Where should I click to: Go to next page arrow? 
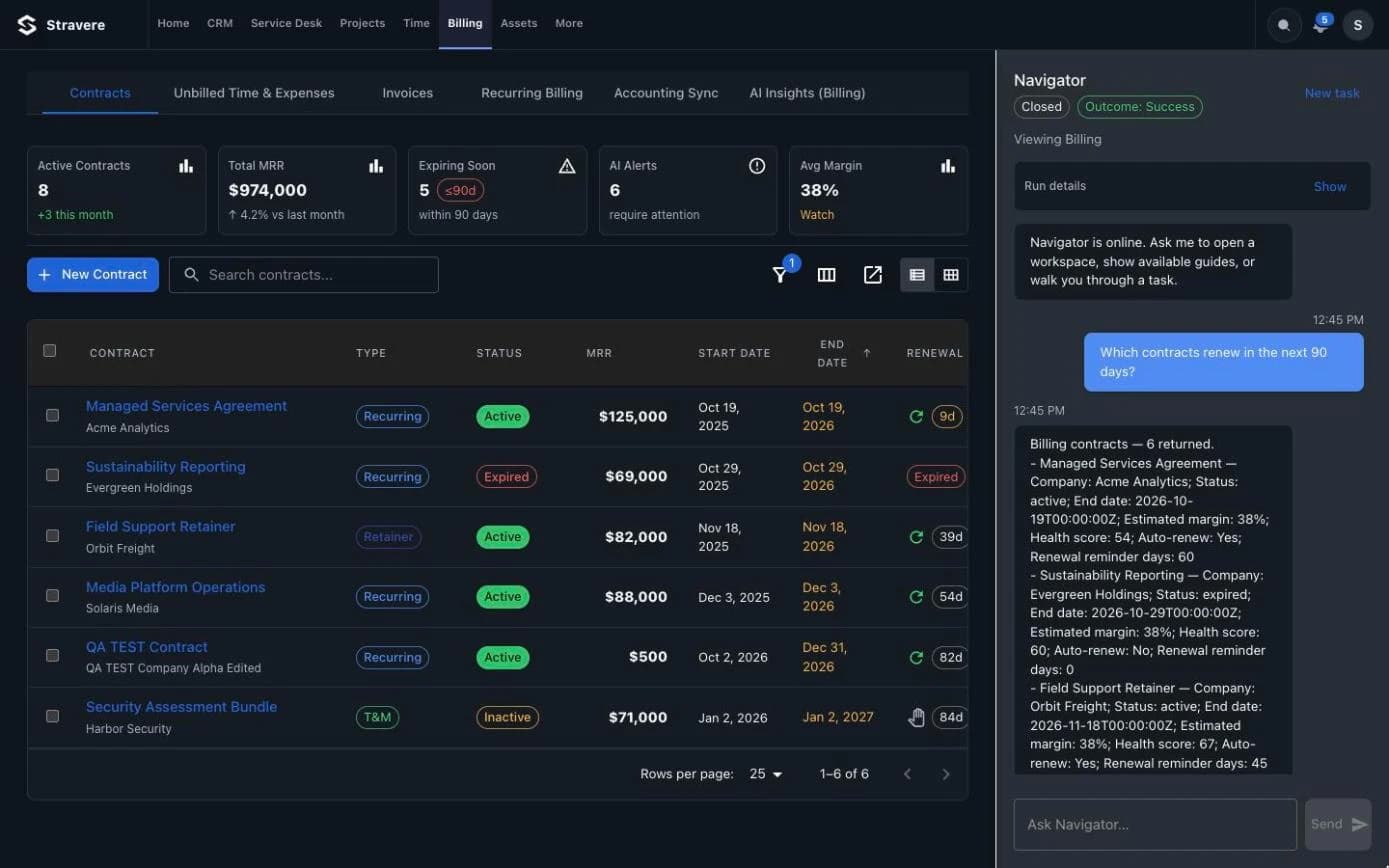coord(946,774)
